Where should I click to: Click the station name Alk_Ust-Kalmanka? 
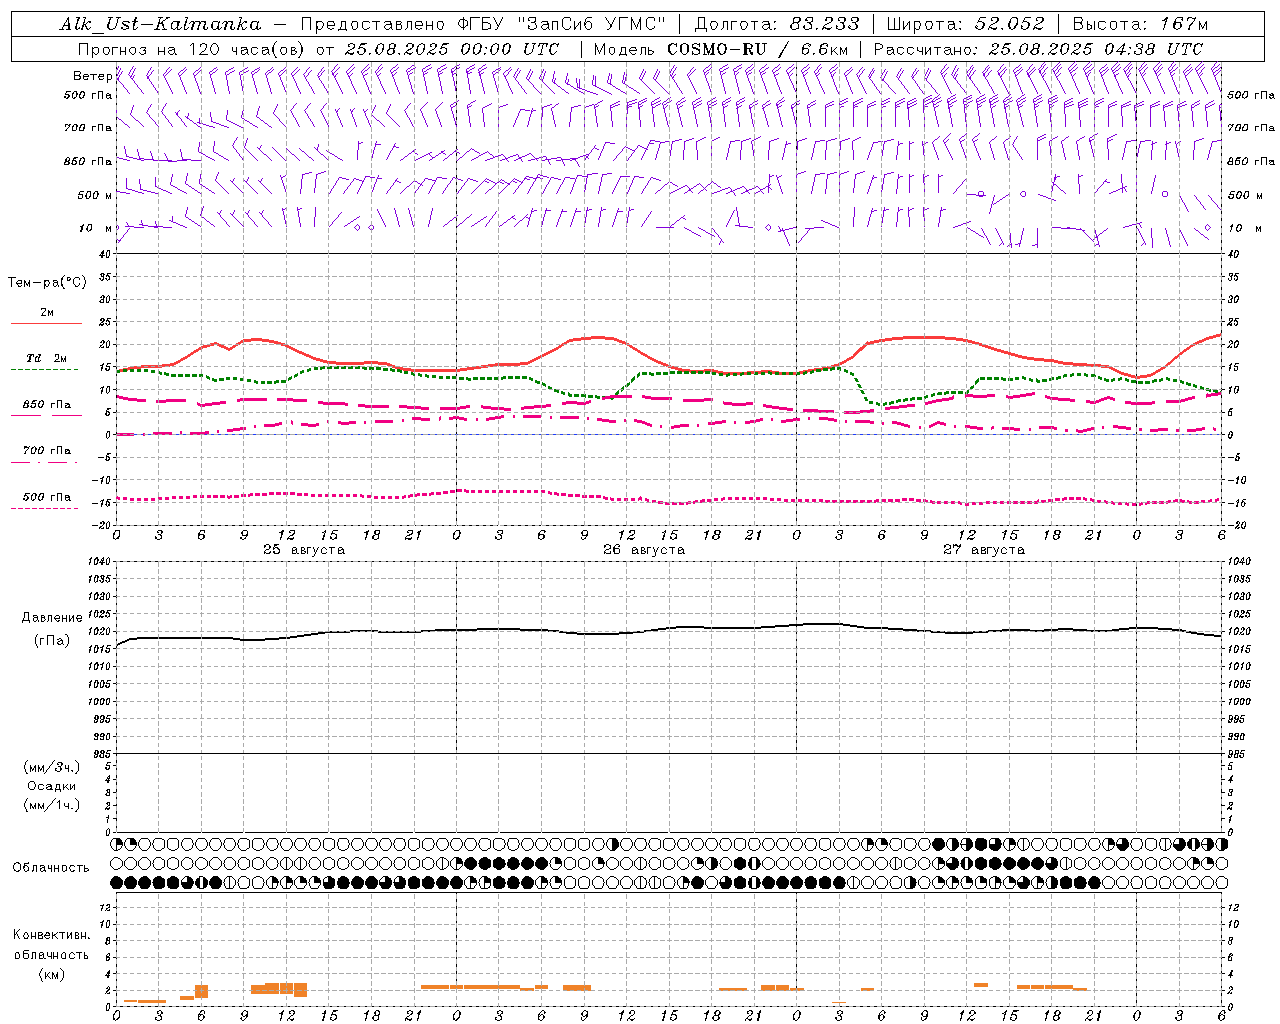point(160,24)
